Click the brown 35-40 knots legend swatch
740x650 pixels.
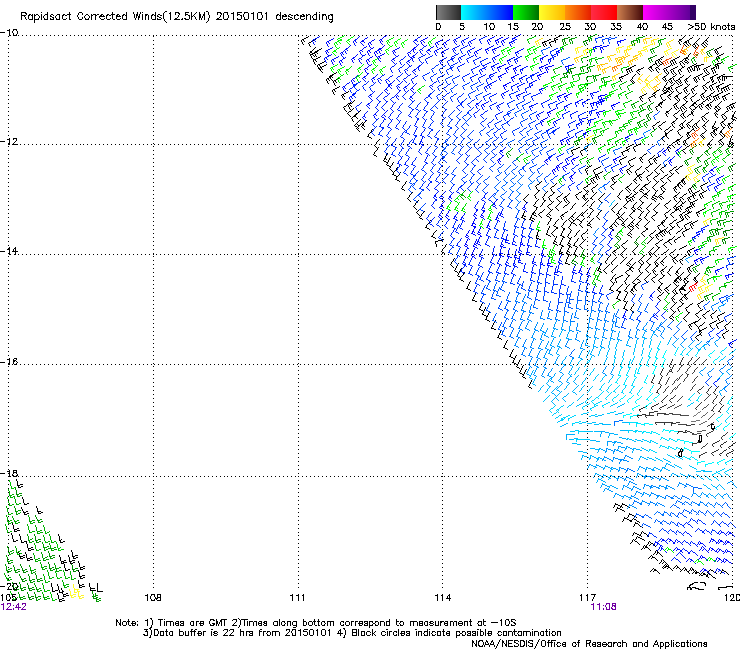click(630, 12)
